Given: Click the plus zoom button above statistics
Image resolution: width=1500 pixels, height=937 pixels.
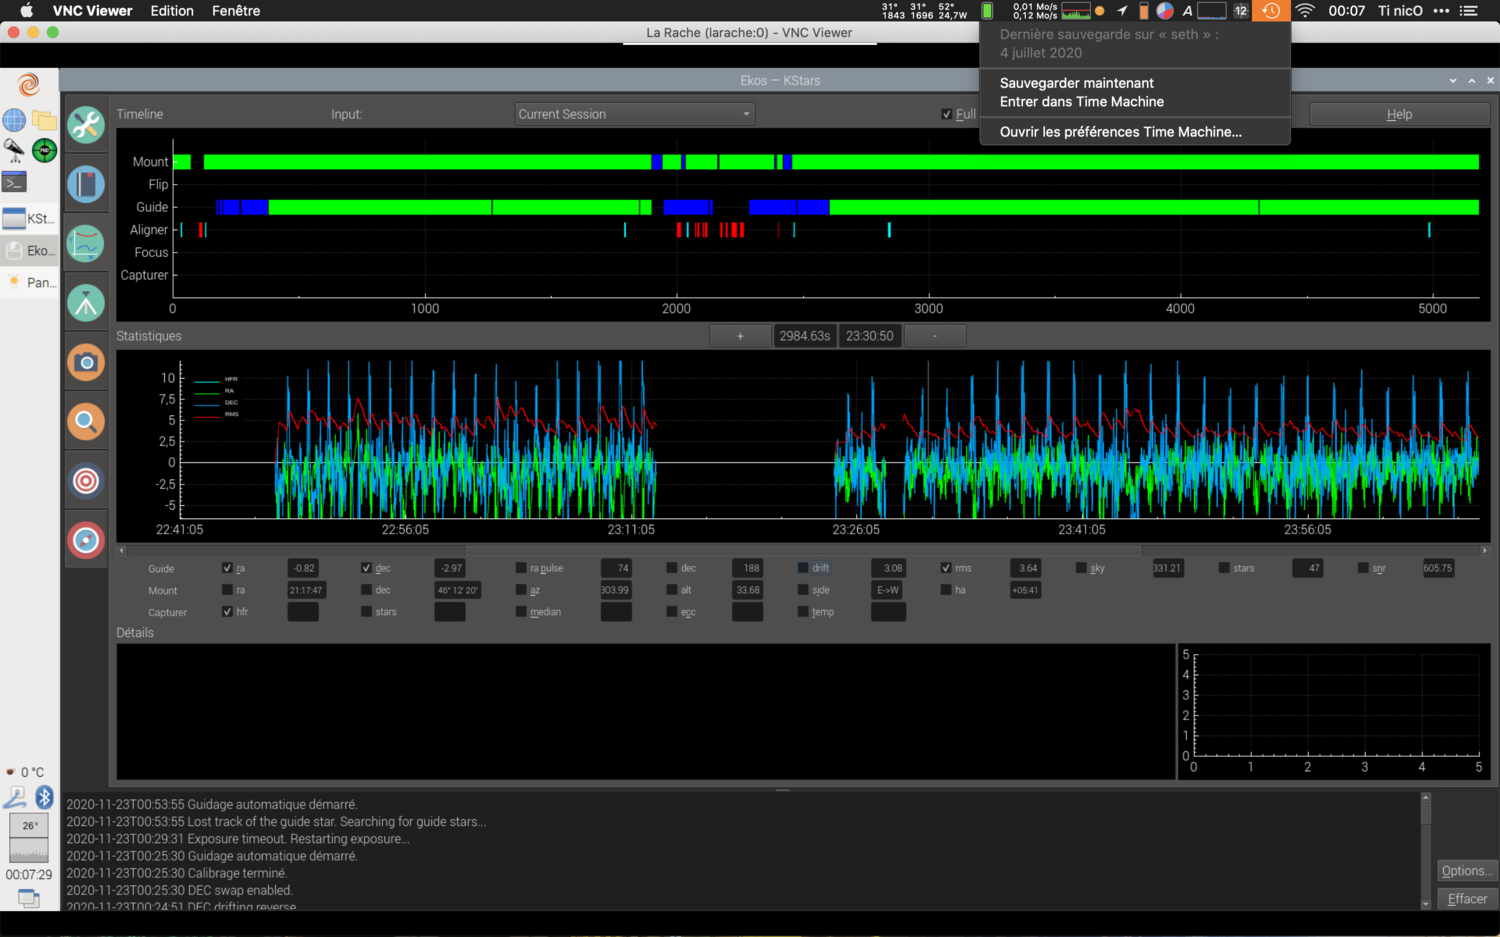Looking at the screenshot, I should [x=740, y=336].
